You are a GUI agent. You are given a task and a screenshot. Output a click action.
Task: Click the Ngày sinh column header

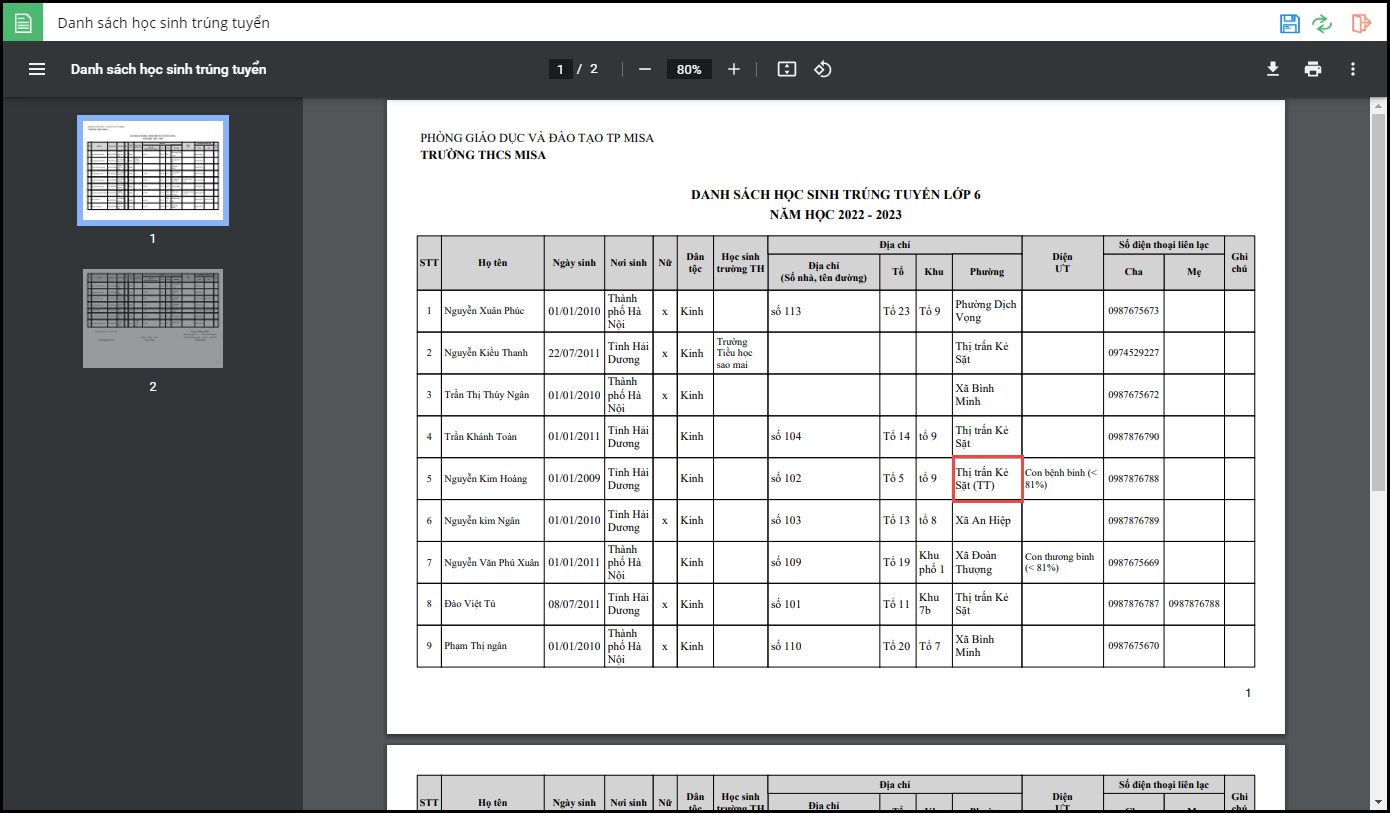click(x=575, y=263)
